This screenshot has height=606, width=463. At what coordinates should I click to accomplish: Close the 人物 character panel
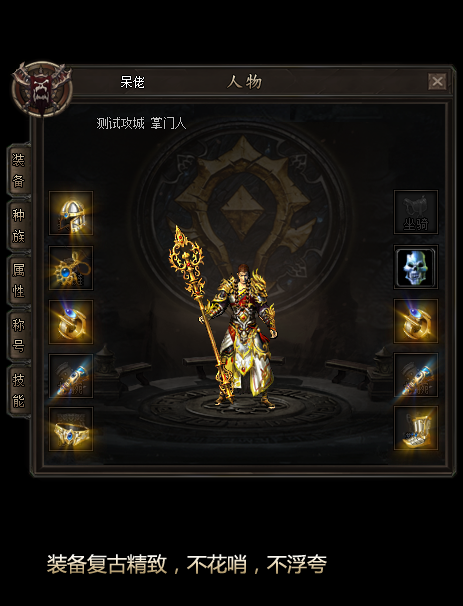tap(437, 82)
